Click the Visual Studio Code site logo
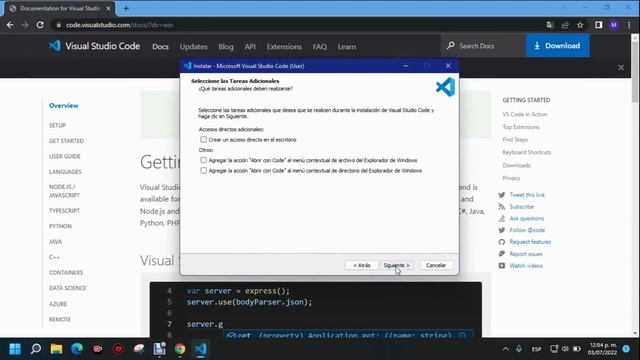 pos(94,46)
